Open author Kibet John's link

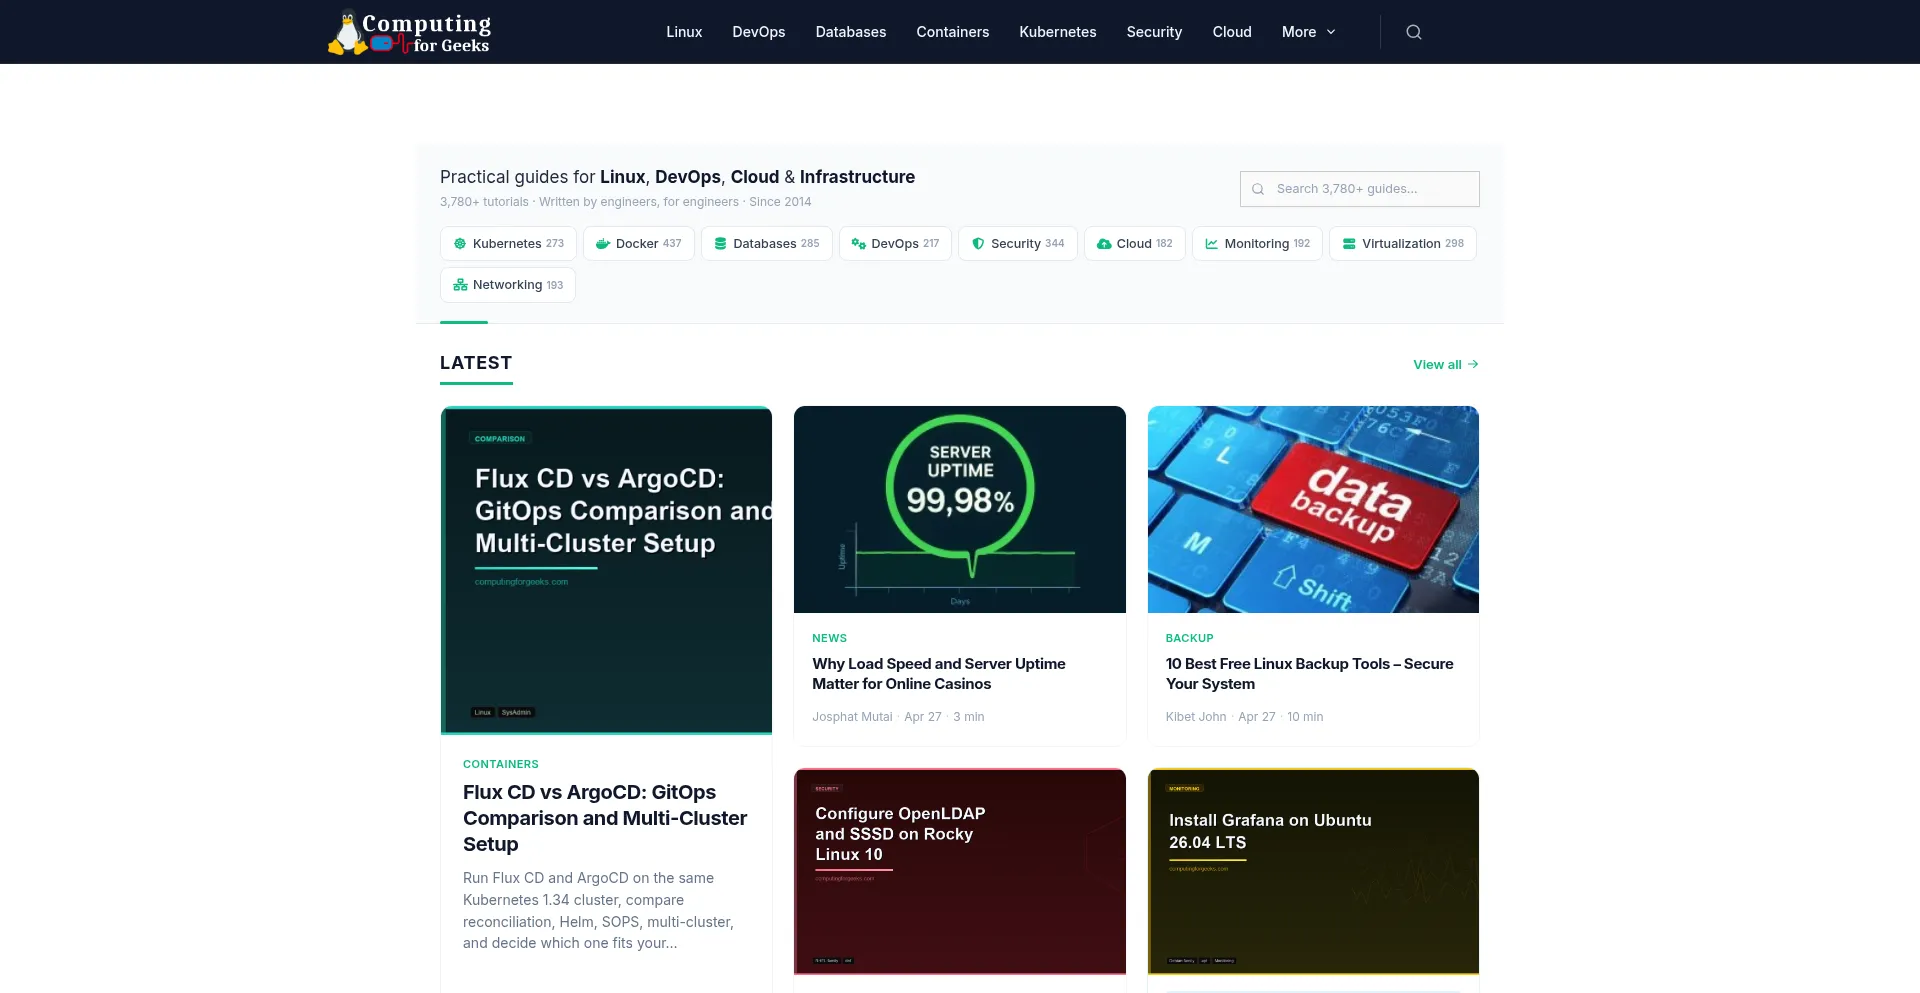(1196, 717)
